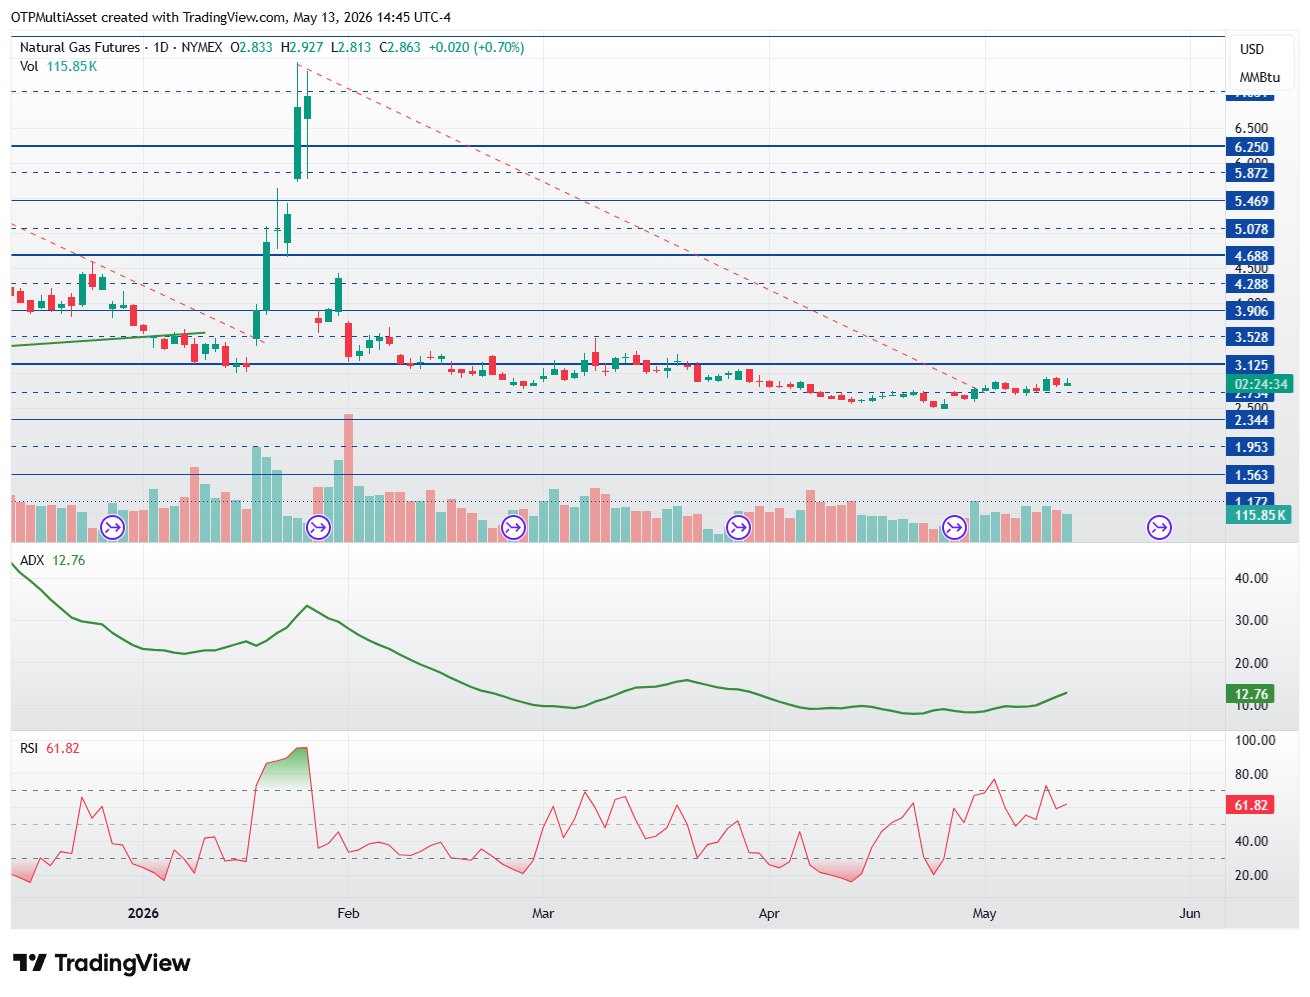
Task: Click the TradingView logo at bottom
Action: click(x=101, y=963)
